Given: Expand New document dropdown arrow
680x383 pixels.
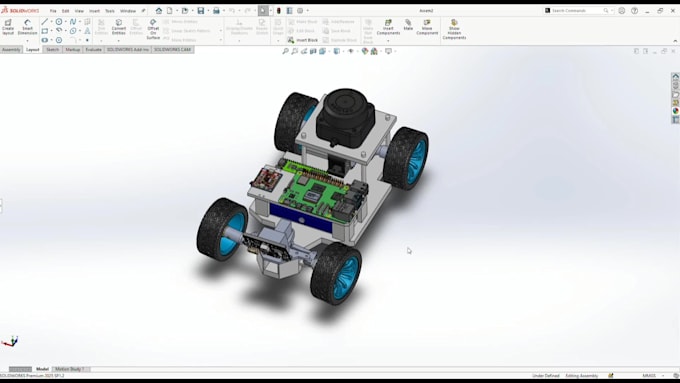Looking at the screenshot, I should point(177,10).
